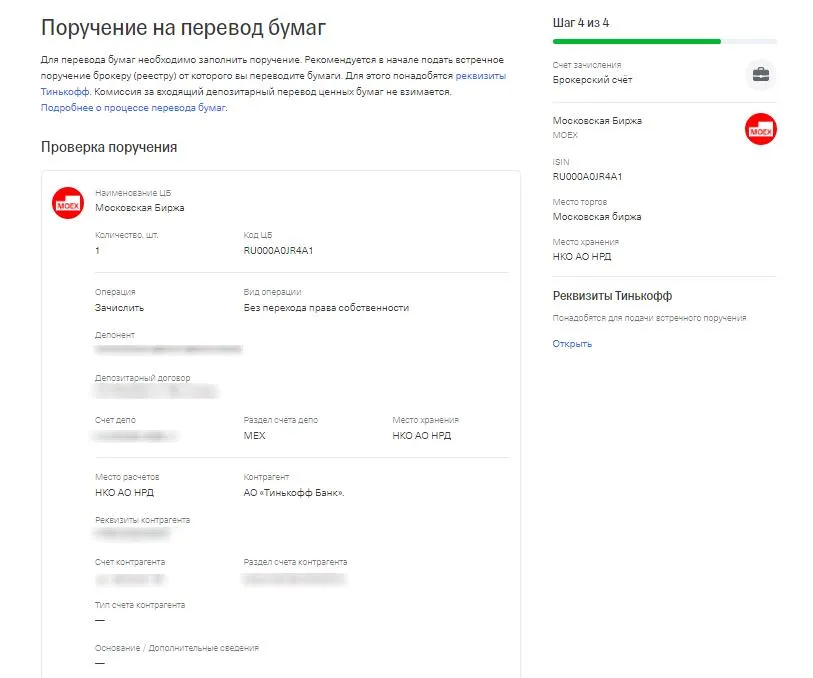Click the MOEX logo in order card

pyautogui.click(x=68, y=203)
